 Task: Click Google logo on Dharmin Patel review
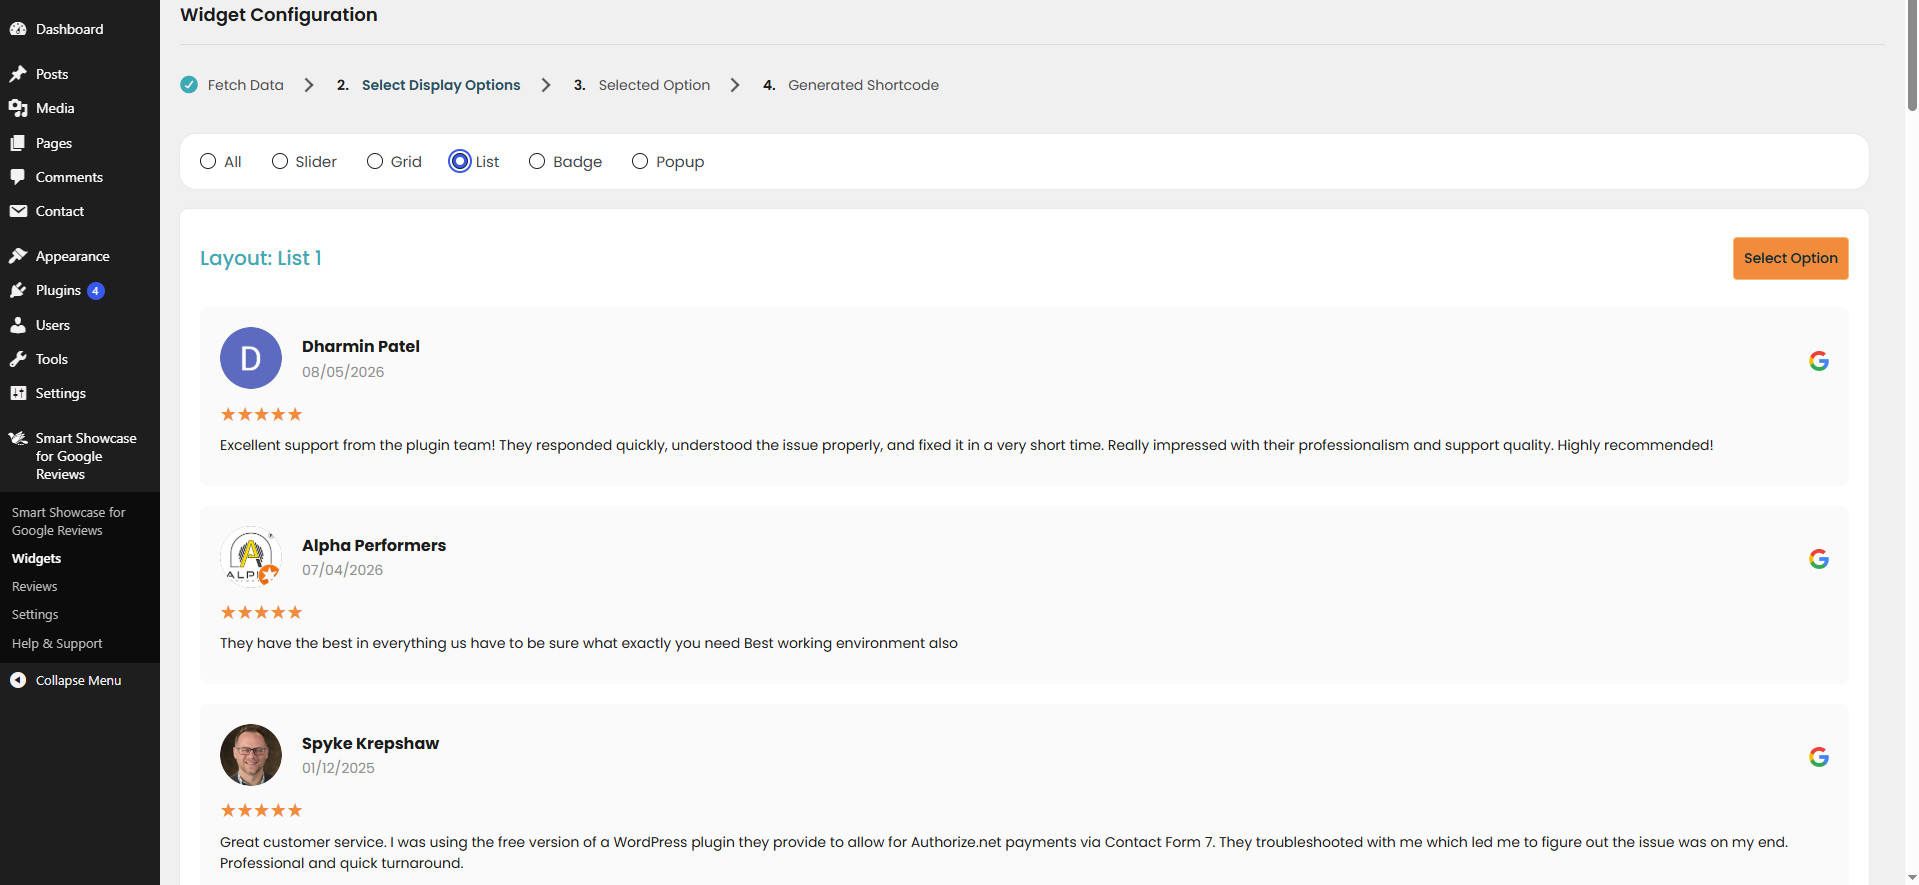pos(1819,361)
